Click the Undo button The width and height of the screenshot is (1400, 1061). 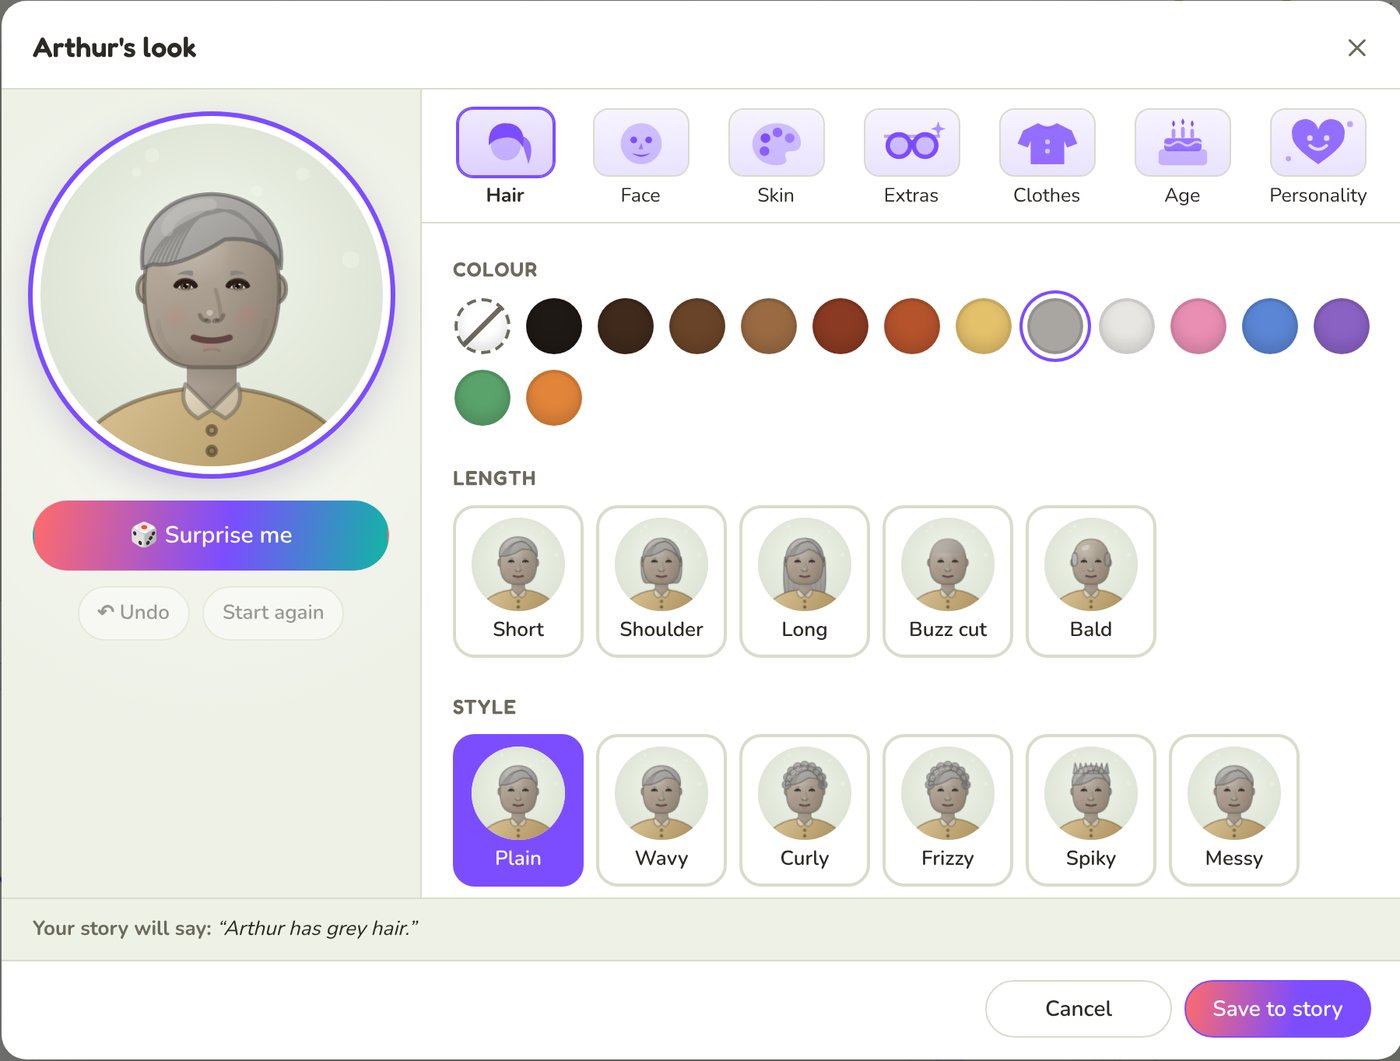134,612
